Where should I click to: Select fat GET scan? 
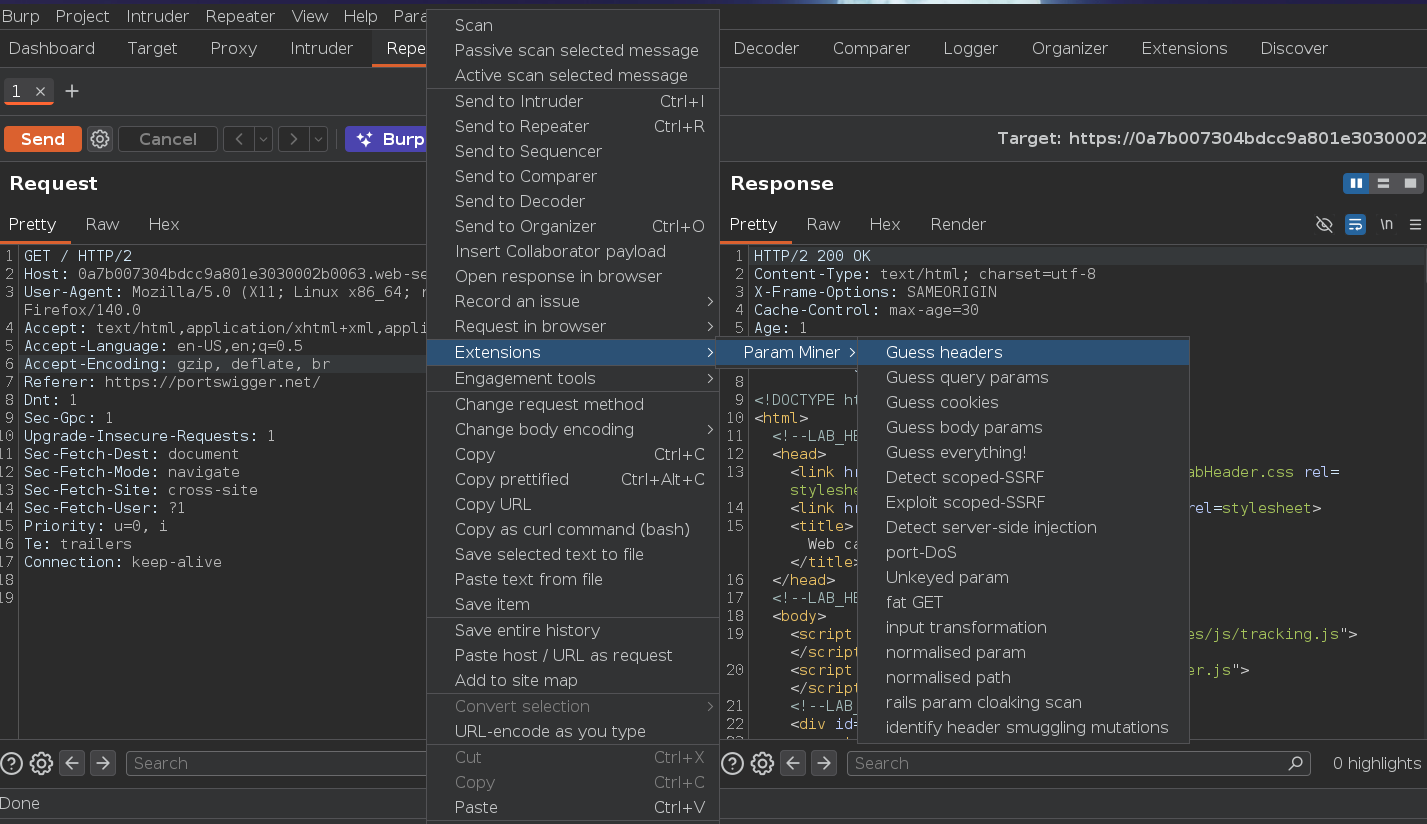click(1024, 602)
